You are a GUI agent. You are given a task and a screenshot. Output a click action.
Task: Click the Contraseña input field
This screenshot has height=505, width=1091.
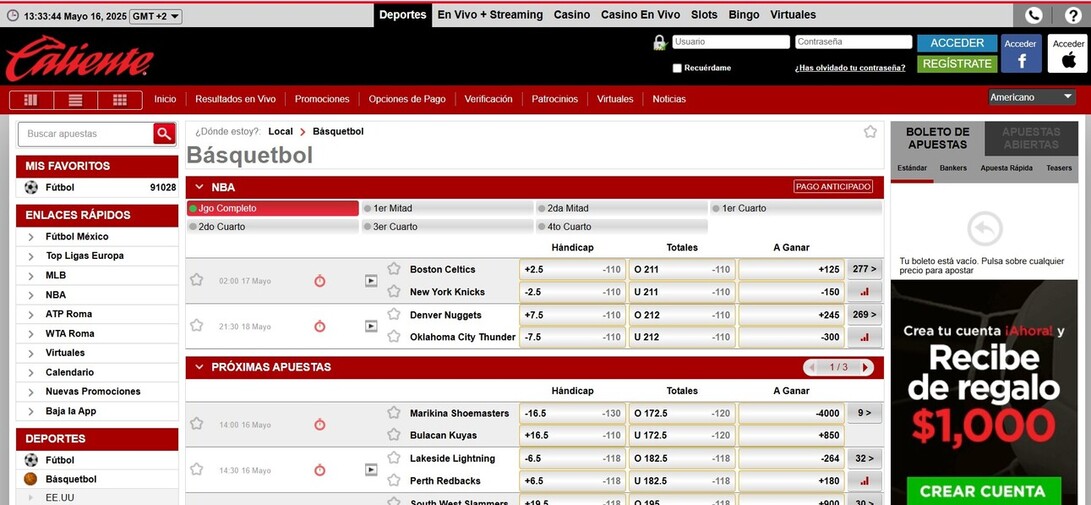pyautogui.click(x=854, y=42)
